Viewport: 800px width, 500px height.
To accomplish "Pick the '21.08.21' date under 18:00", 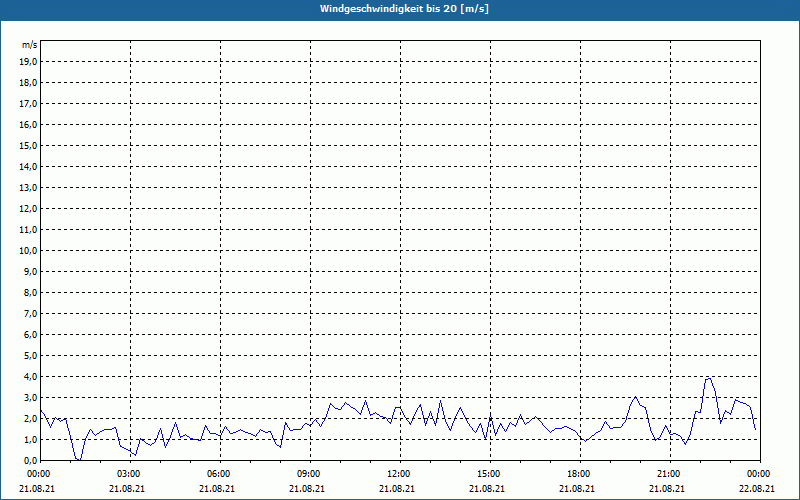I will [x=577, y=488].
